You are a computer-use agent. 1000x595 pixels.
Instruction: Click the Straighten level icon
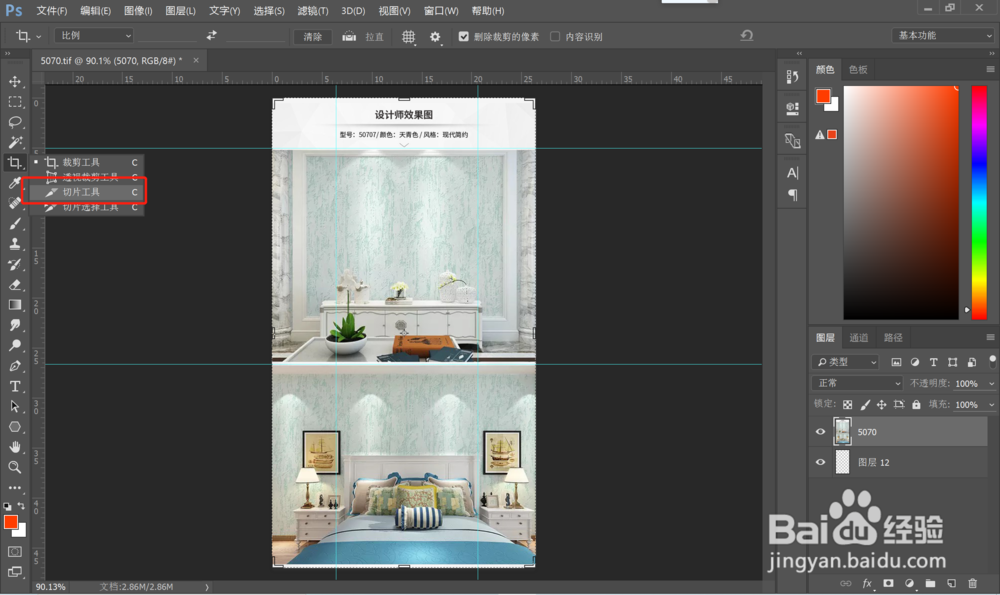pos(349,36)
